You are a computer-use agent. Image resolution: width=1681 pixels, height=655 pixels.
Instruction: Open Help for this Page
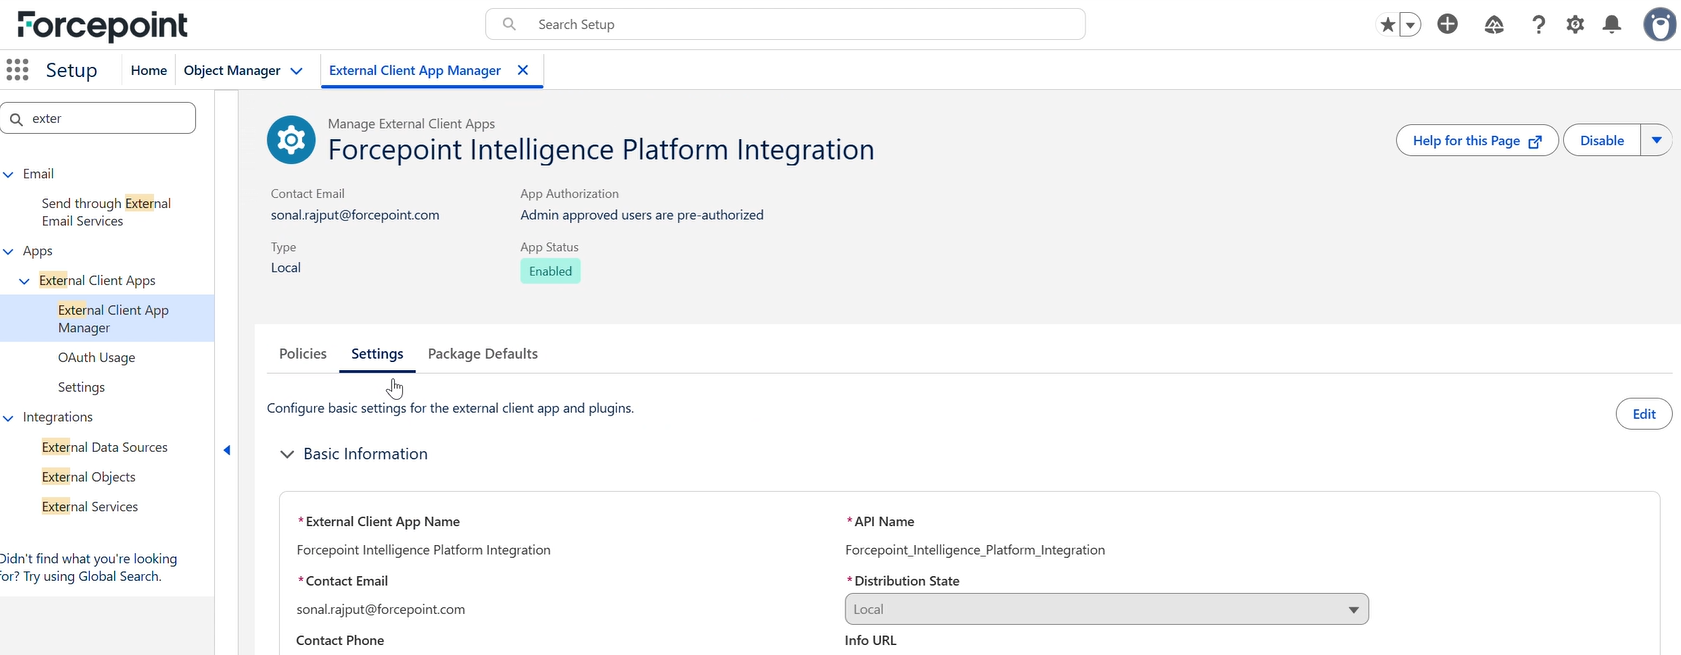pyautogui.click(x=1477, y=141)
